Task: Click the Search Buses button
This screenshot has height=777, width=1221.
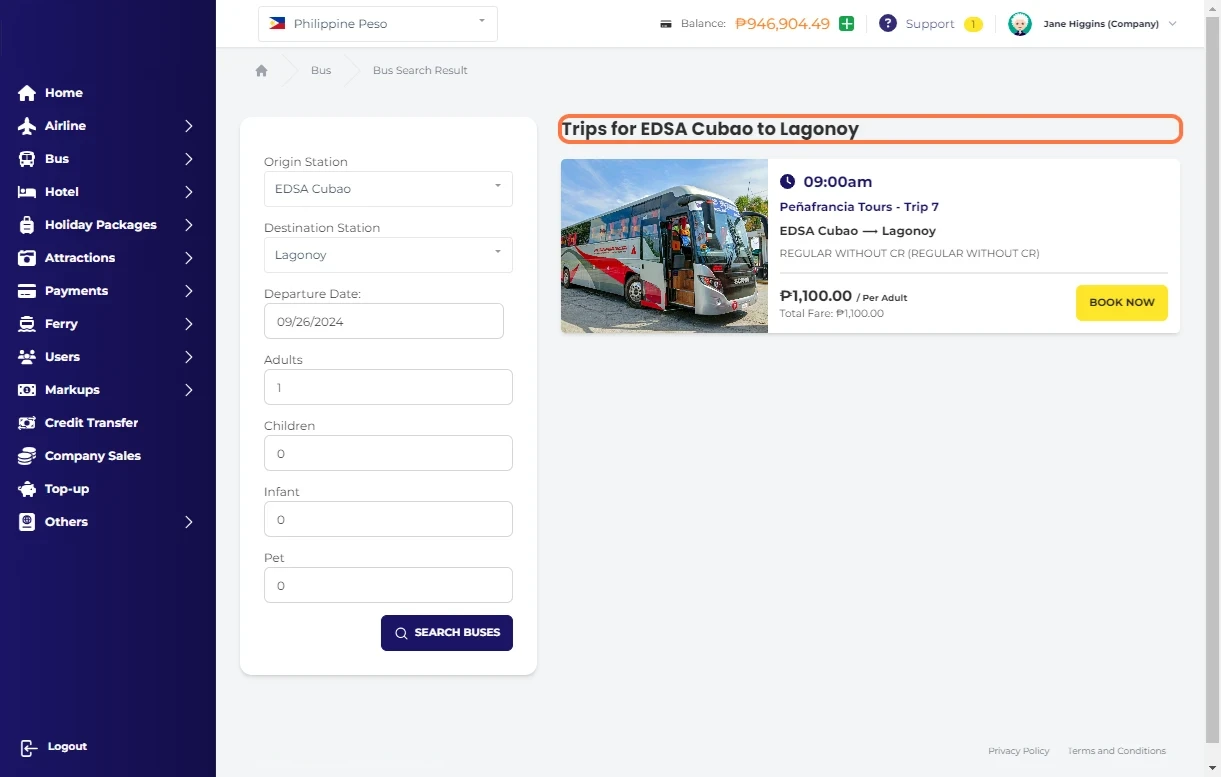Action: coord(446,633)
